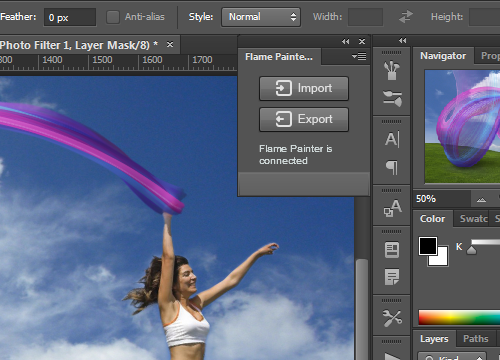The width and height of the screenshot is (500, 360).
Task: Collapse the Flame Painter panel to icons
Action: pos(346,41)
